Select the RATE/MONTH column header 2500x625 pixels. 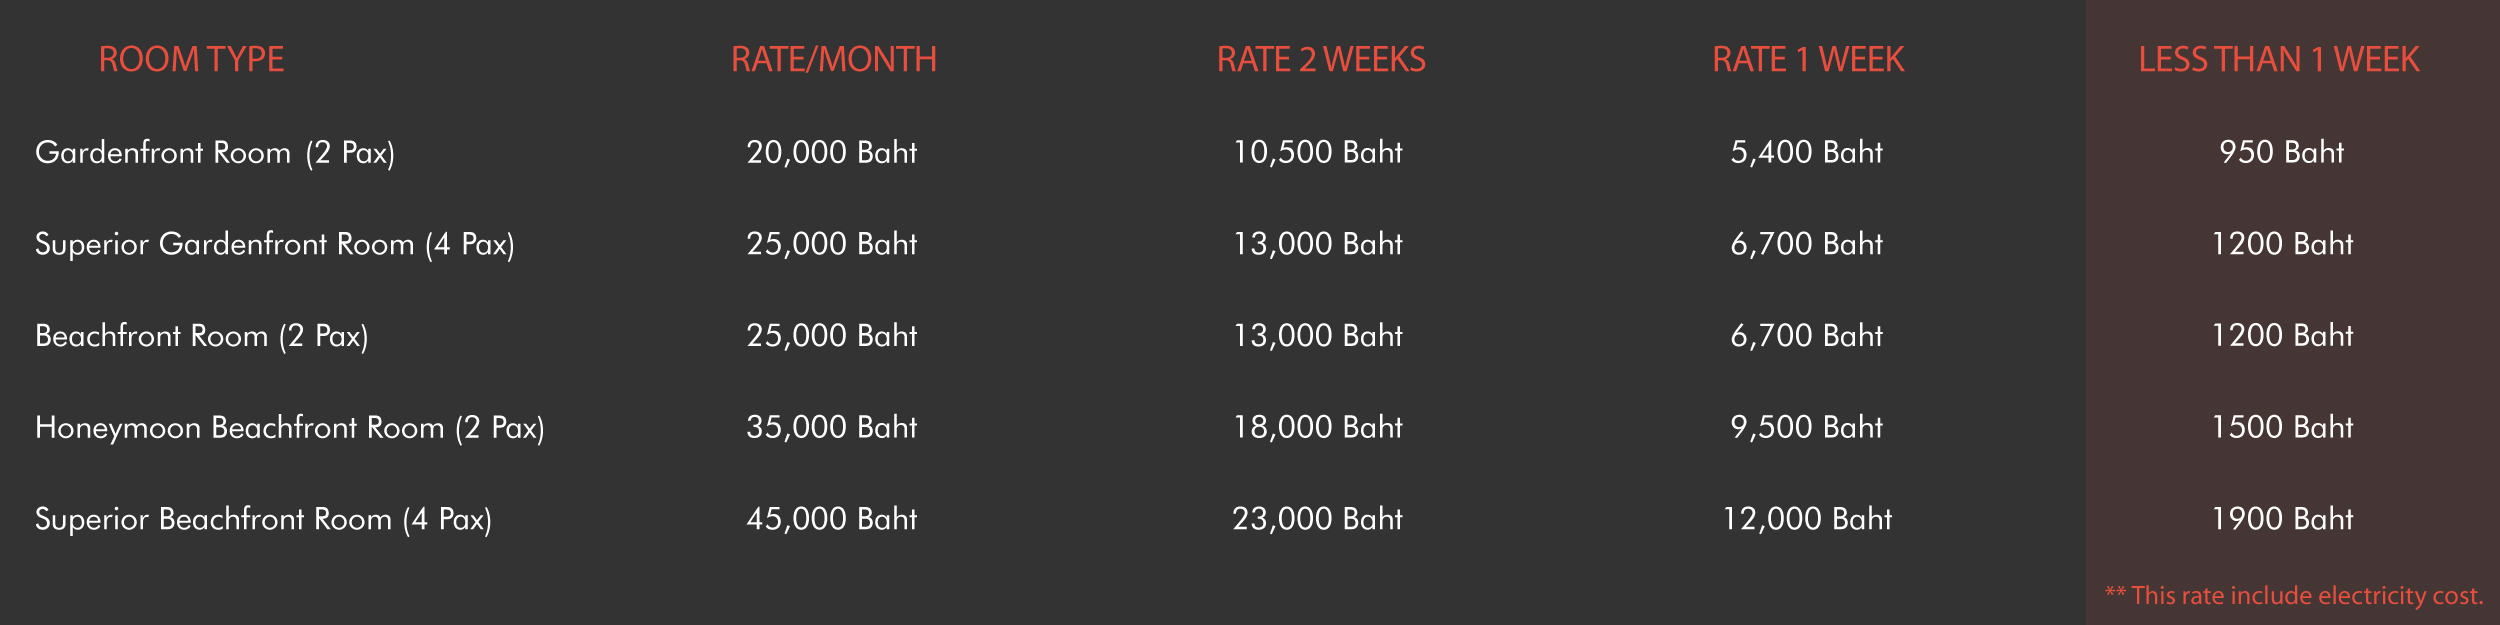coord(834,60)
